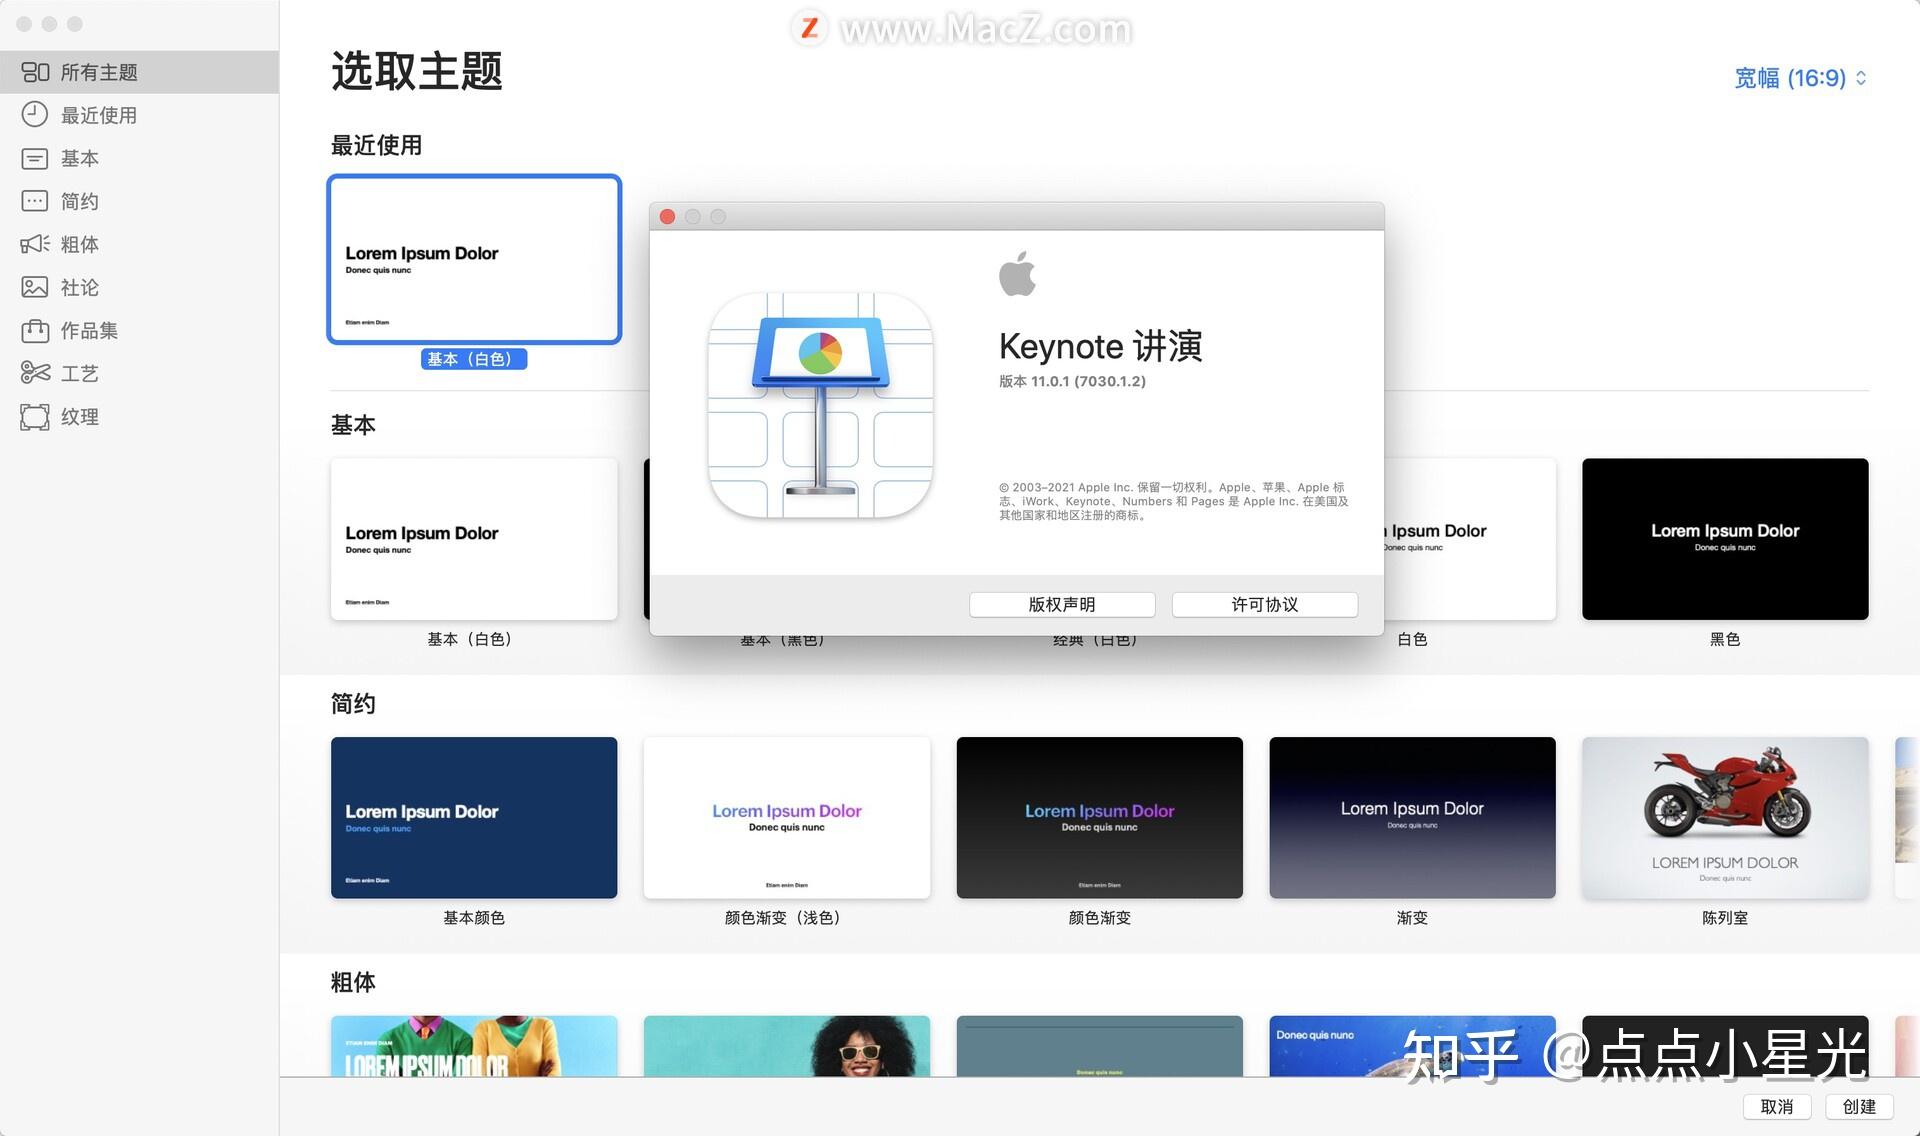Image resolution: width=1920 pixels, height=1136 pixels.
Task: Select the 作品集 category icon
Action: coord(36,330)
